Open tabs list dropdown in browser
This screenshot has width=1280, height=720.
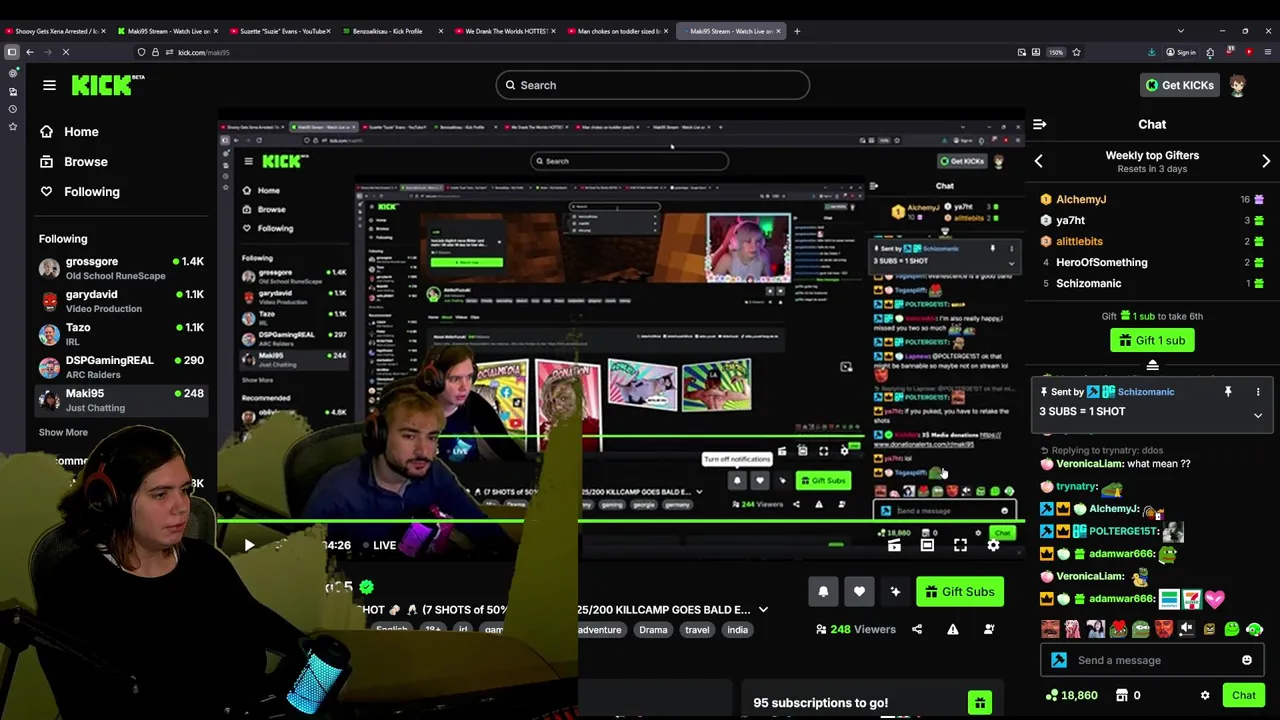click(1180, 31)
